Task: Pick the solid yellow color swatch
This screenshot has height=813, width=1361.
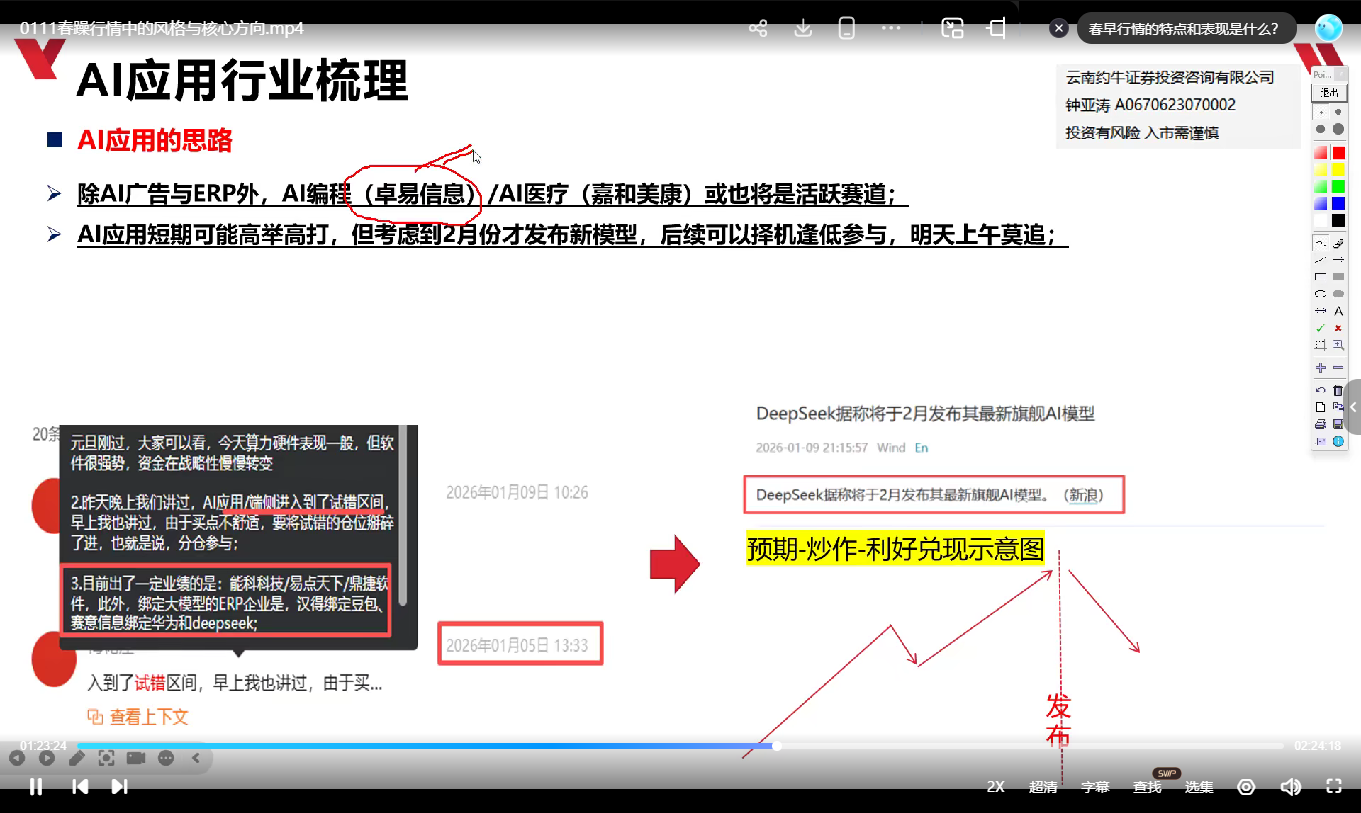Action: tap(1338, 170)
